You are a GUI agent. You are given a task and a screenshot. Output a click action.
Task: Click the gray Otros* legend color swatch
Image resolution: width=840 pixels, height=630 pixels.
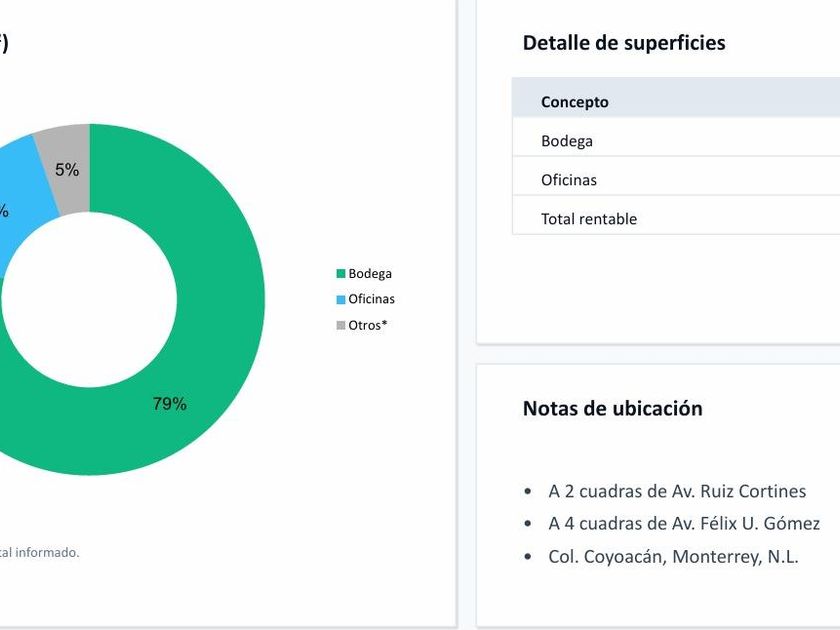pyautogui.click(x=341, y=326)
